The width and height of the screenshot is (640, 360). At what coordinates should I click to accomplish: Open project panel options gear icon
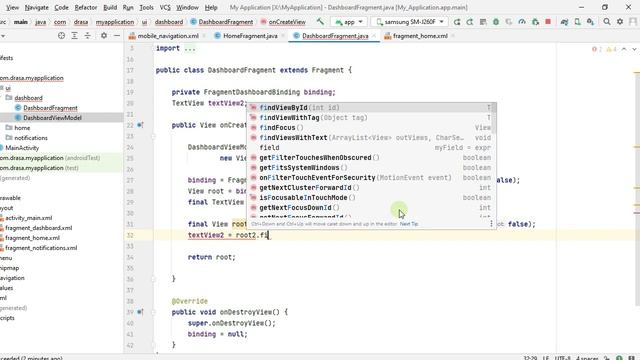pyautogui.click(x=104, y=36)
